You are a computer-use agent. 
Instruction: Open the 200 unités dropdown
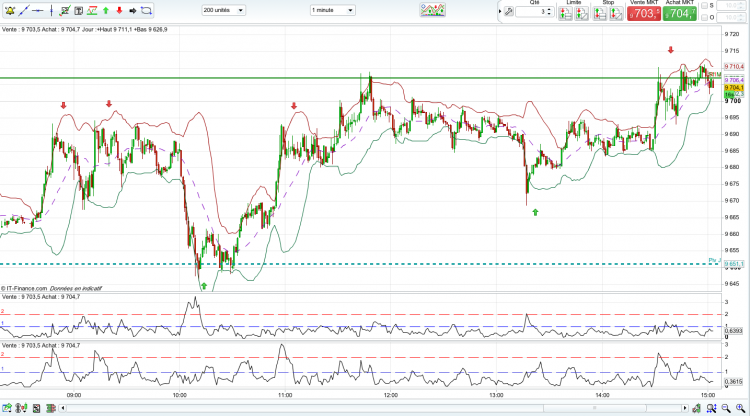tap(223, 10)
